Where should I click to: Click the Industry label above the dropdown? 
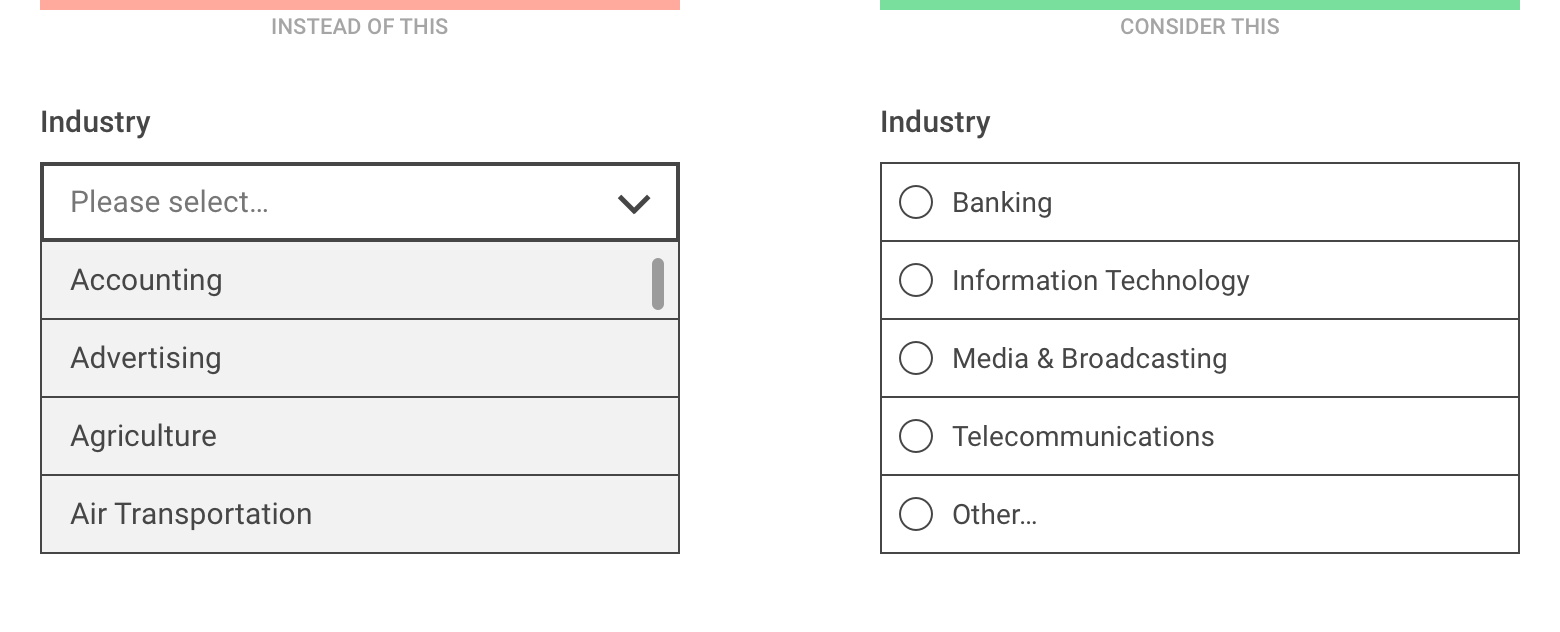95,122
